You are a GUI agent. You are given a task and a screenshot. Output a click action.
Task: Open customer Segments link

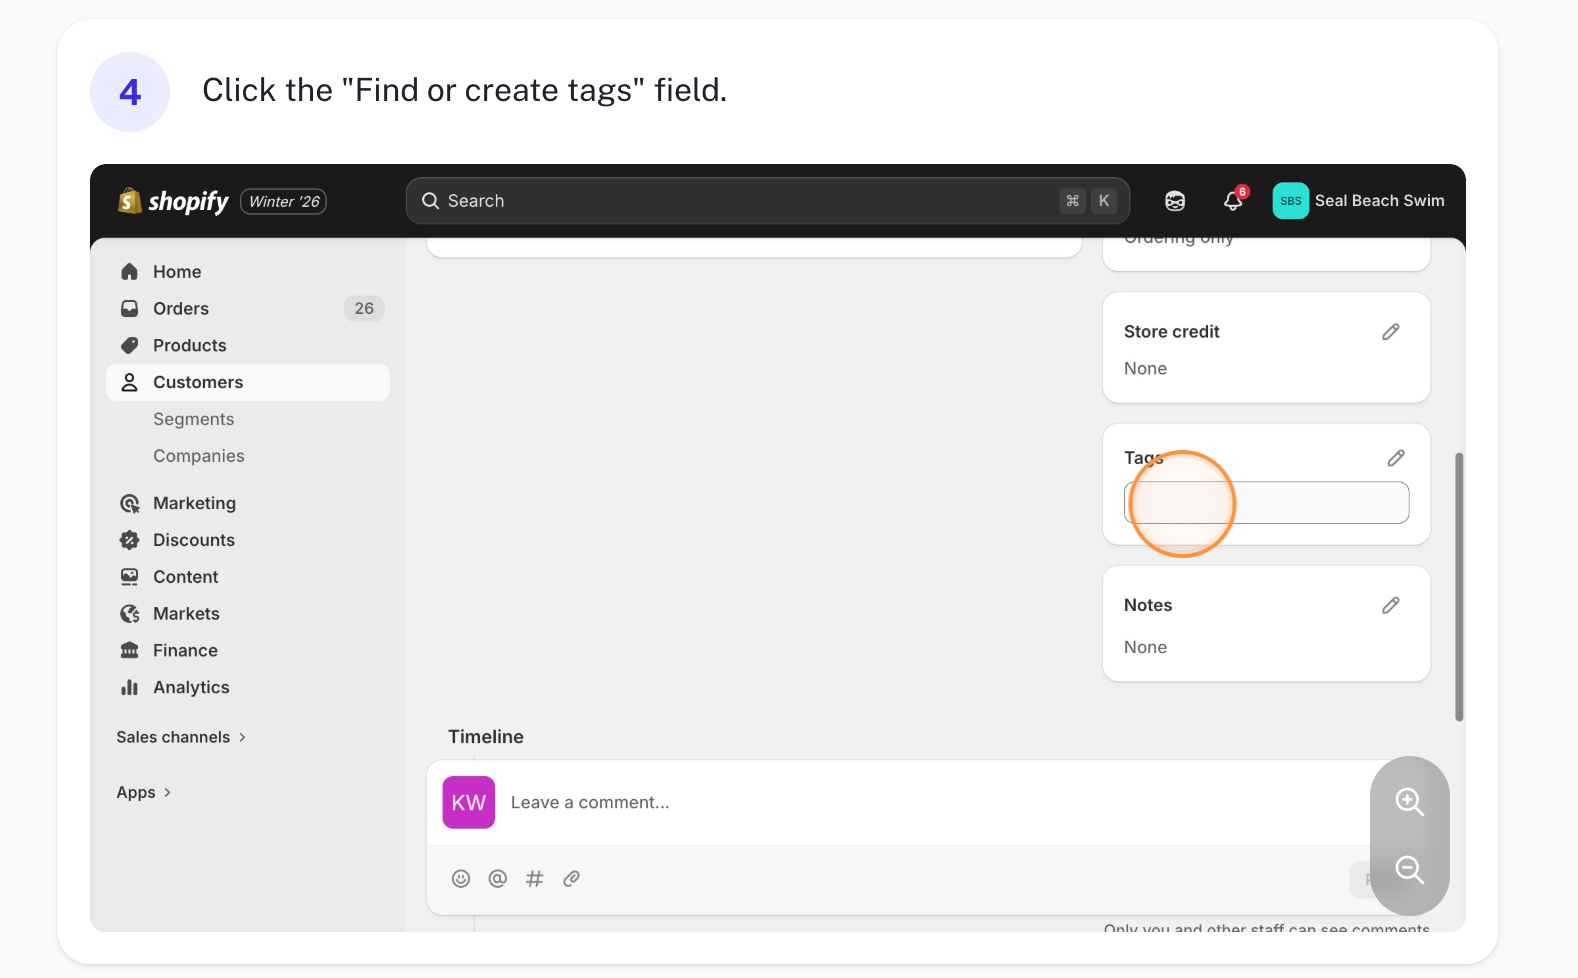coord(193,419)
